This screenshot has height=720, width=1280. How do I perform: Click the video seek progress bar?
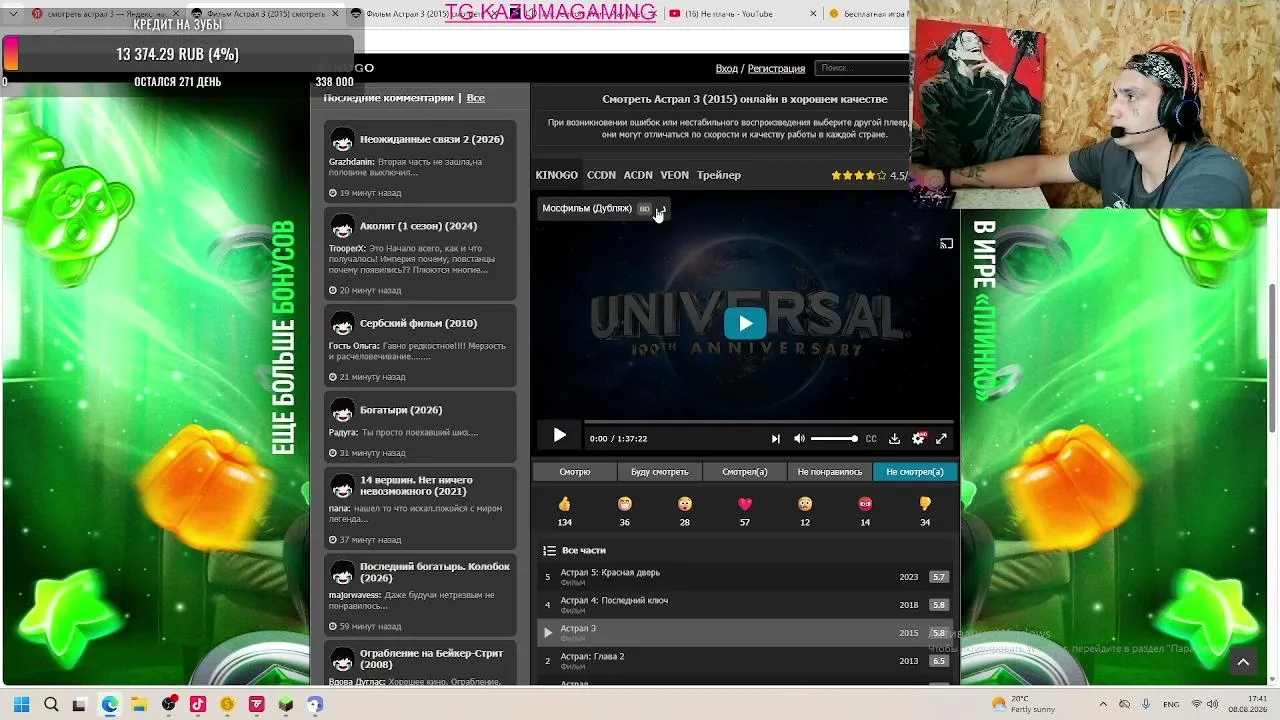tap(768, 422)
